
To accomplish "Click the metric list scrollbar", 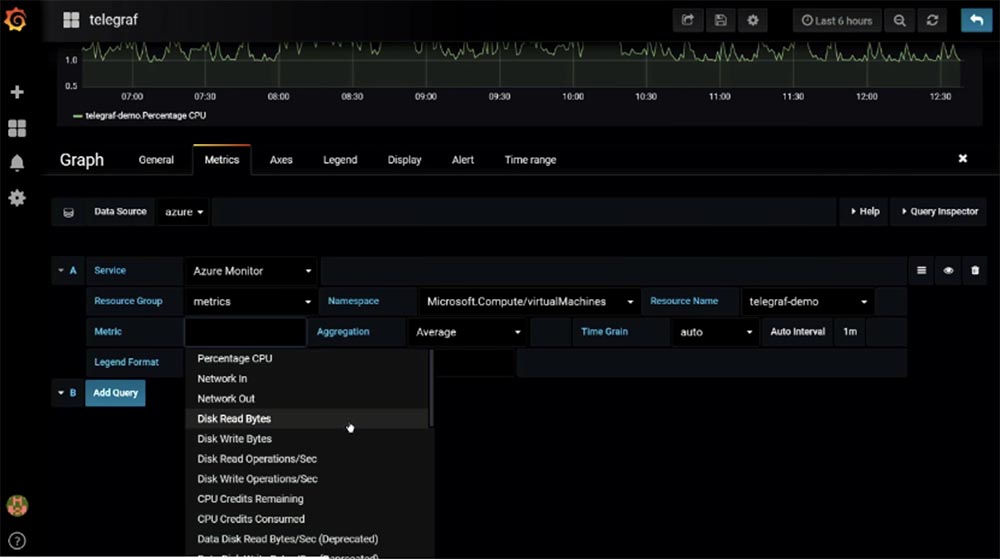I will point(432,389).
